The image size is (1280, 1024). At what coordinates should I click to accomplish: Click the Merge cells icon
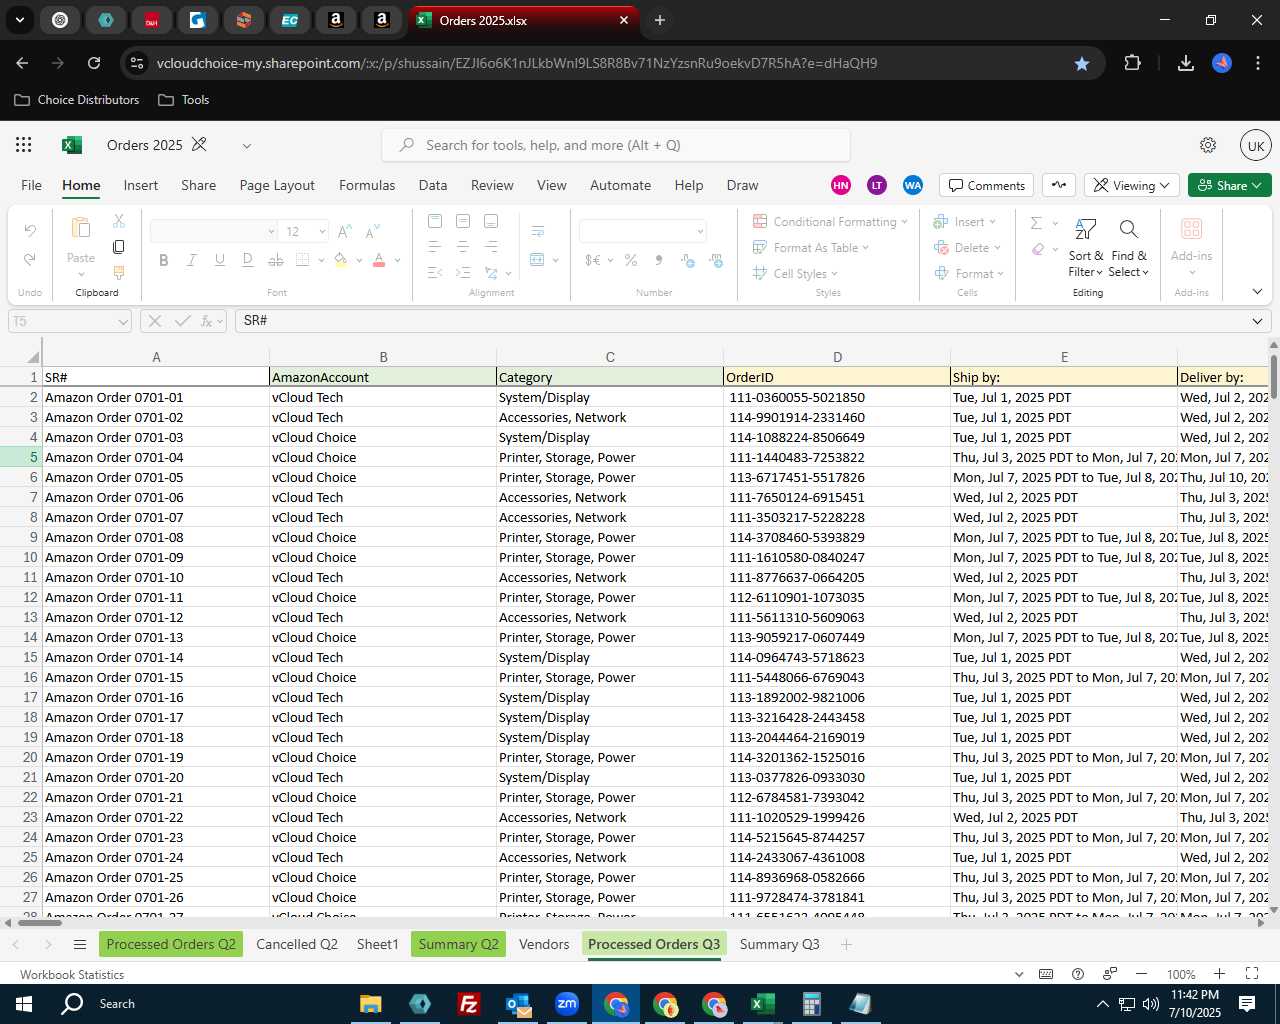click(x=537, y=260)
